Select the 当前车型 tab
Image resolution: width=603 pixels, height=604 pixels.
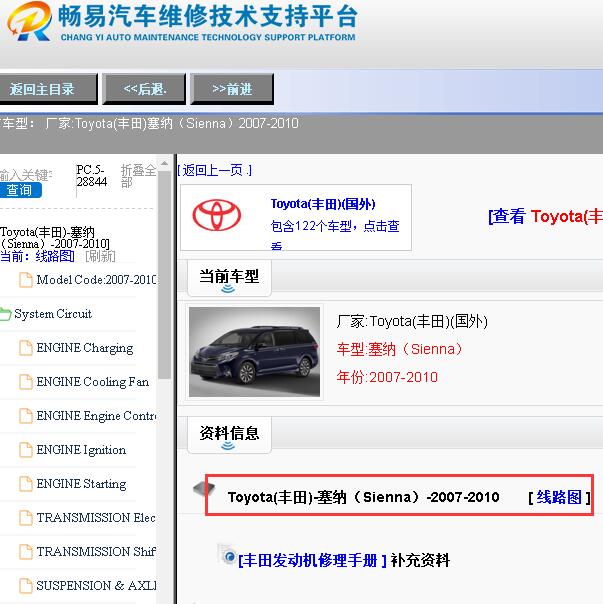(229, 278)
